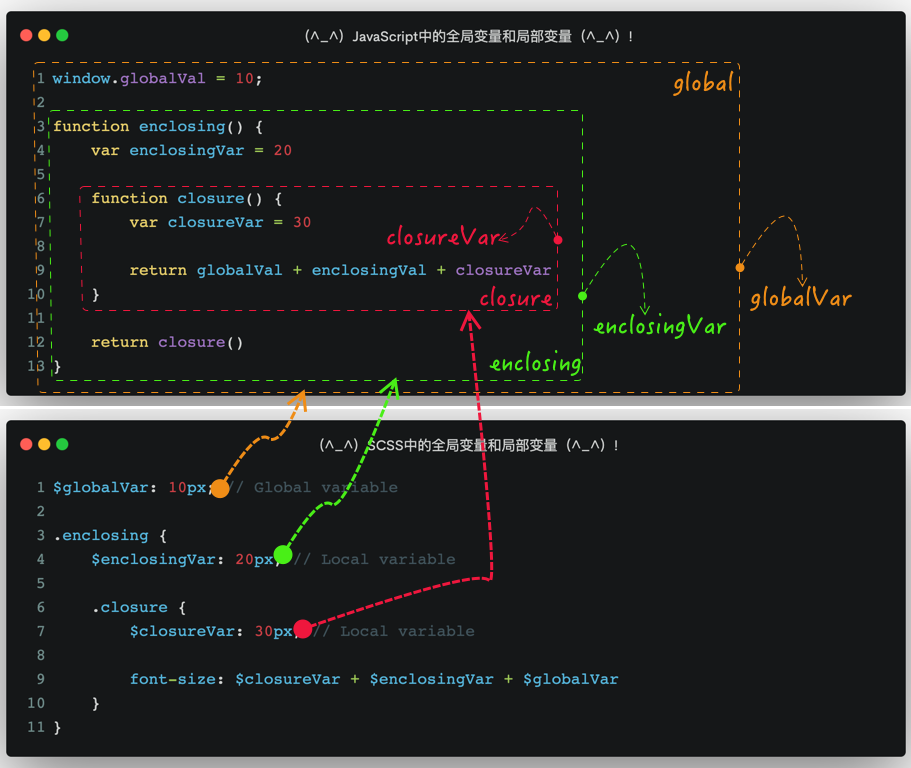The height and width of the screenshot is (768, 911).
Task: Minimize the SCSS code window with yellow button
Action: click(44, 444)
